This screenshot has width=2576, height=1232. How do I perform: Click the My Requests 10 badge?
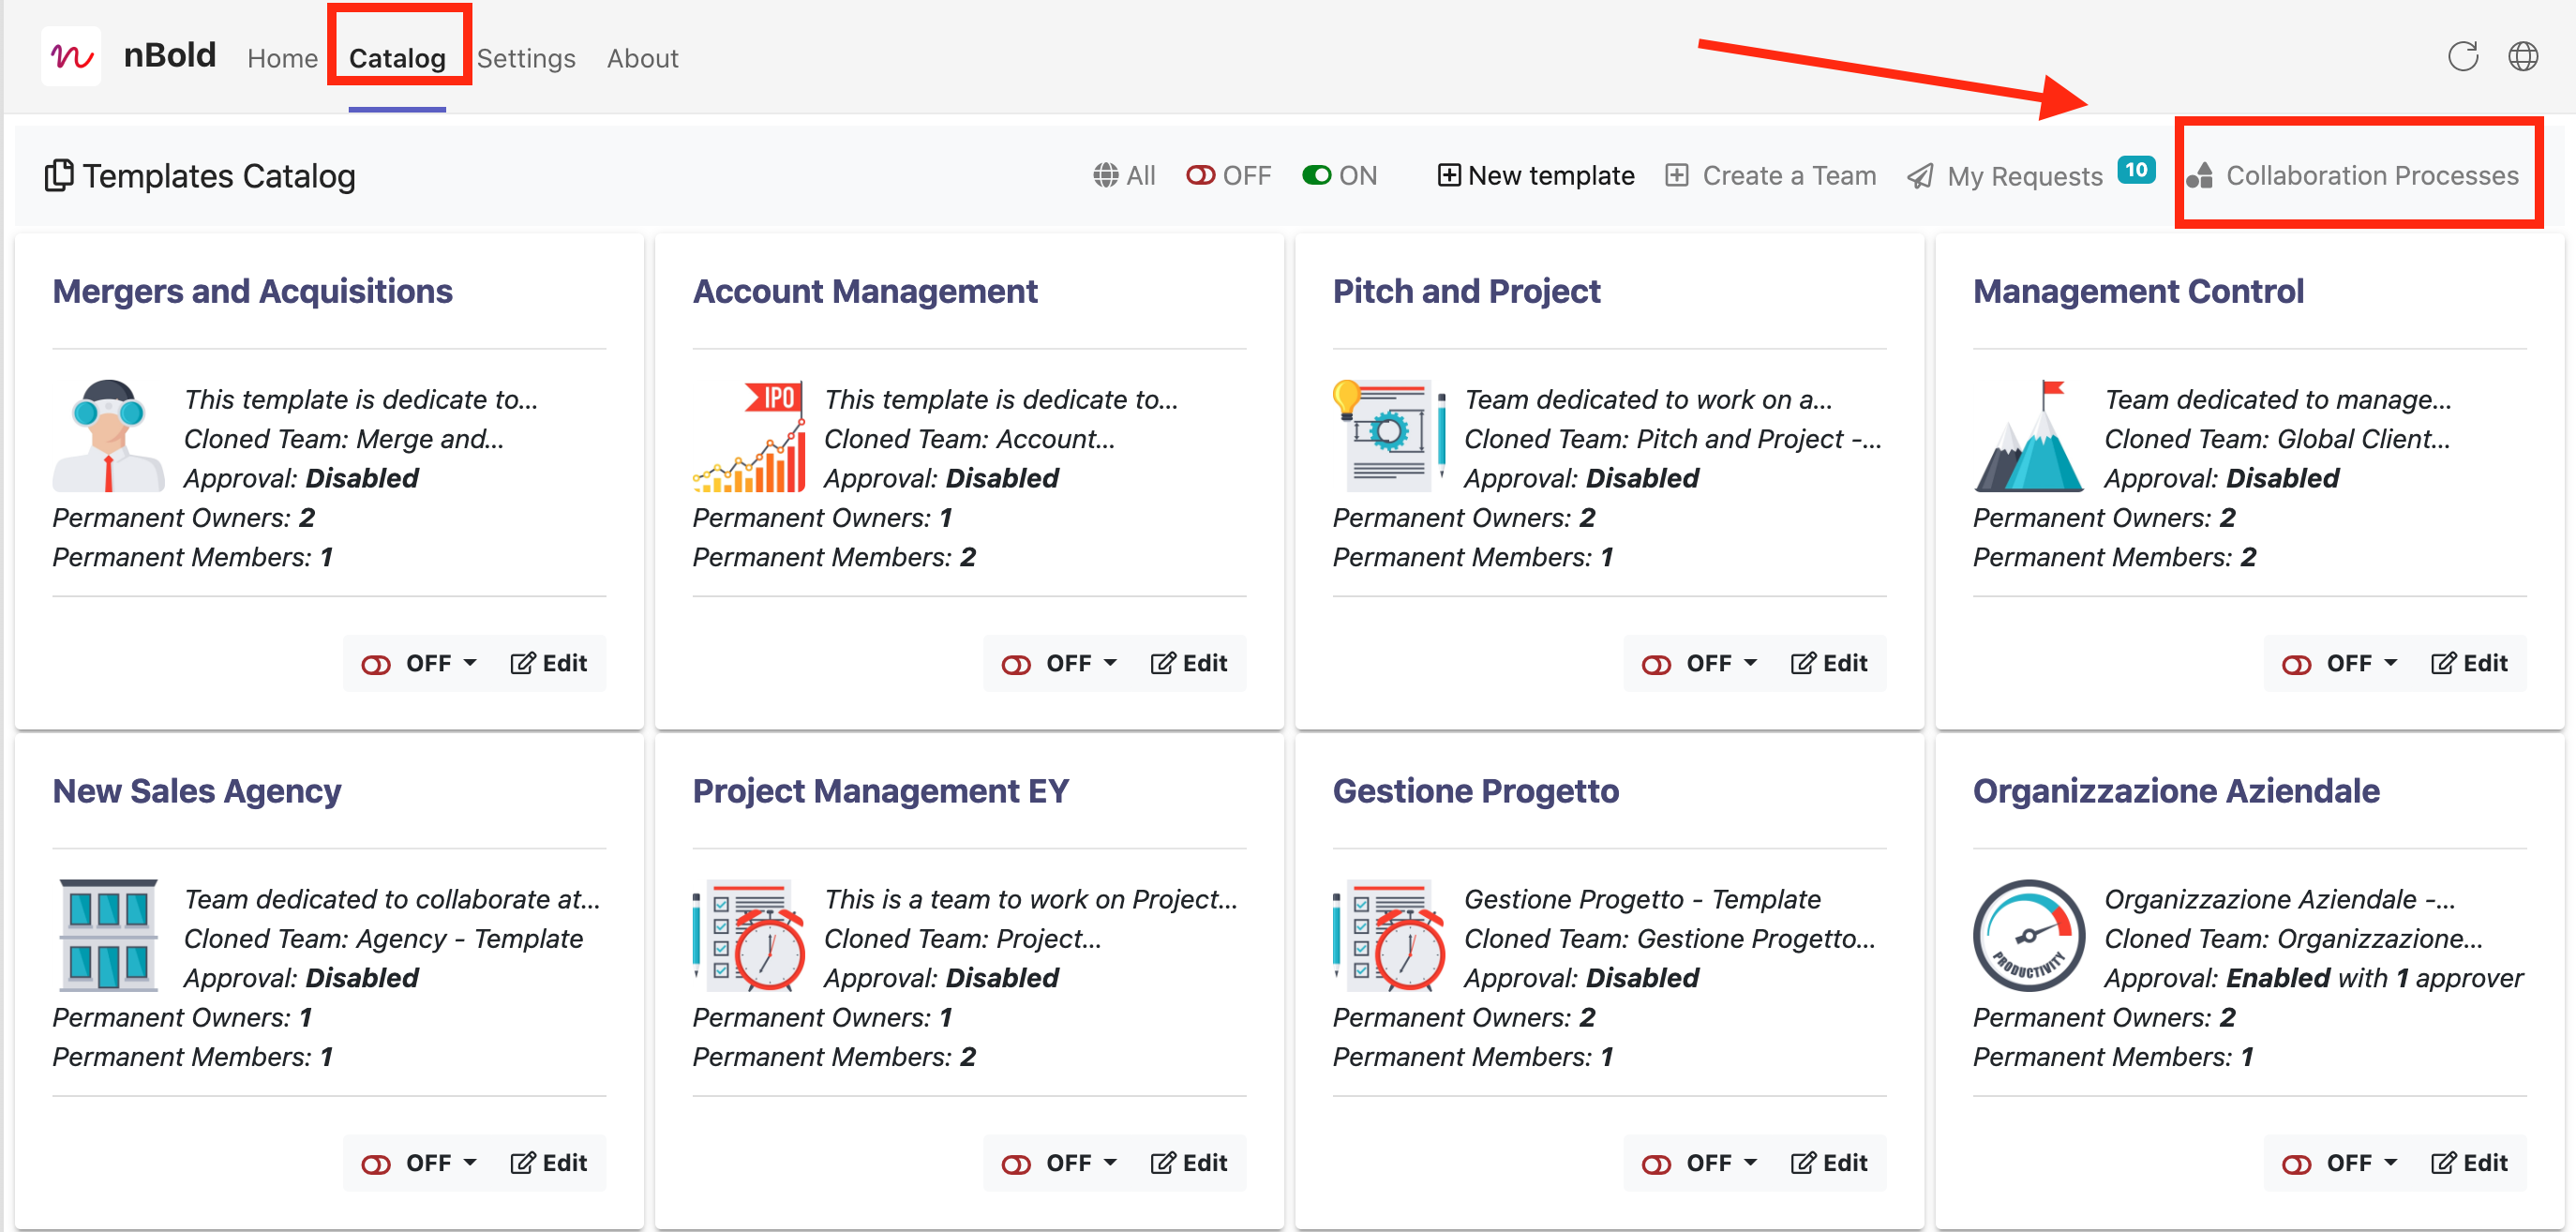(2135, 170)
